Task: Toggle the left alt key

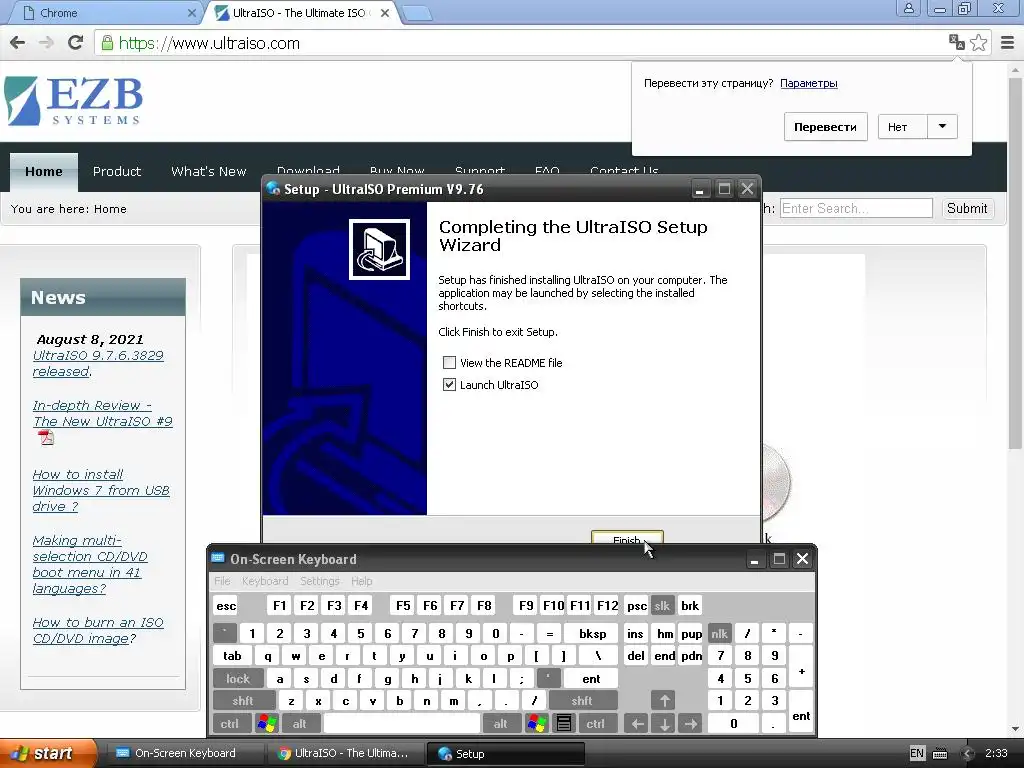Action: [x=299, y=724]
